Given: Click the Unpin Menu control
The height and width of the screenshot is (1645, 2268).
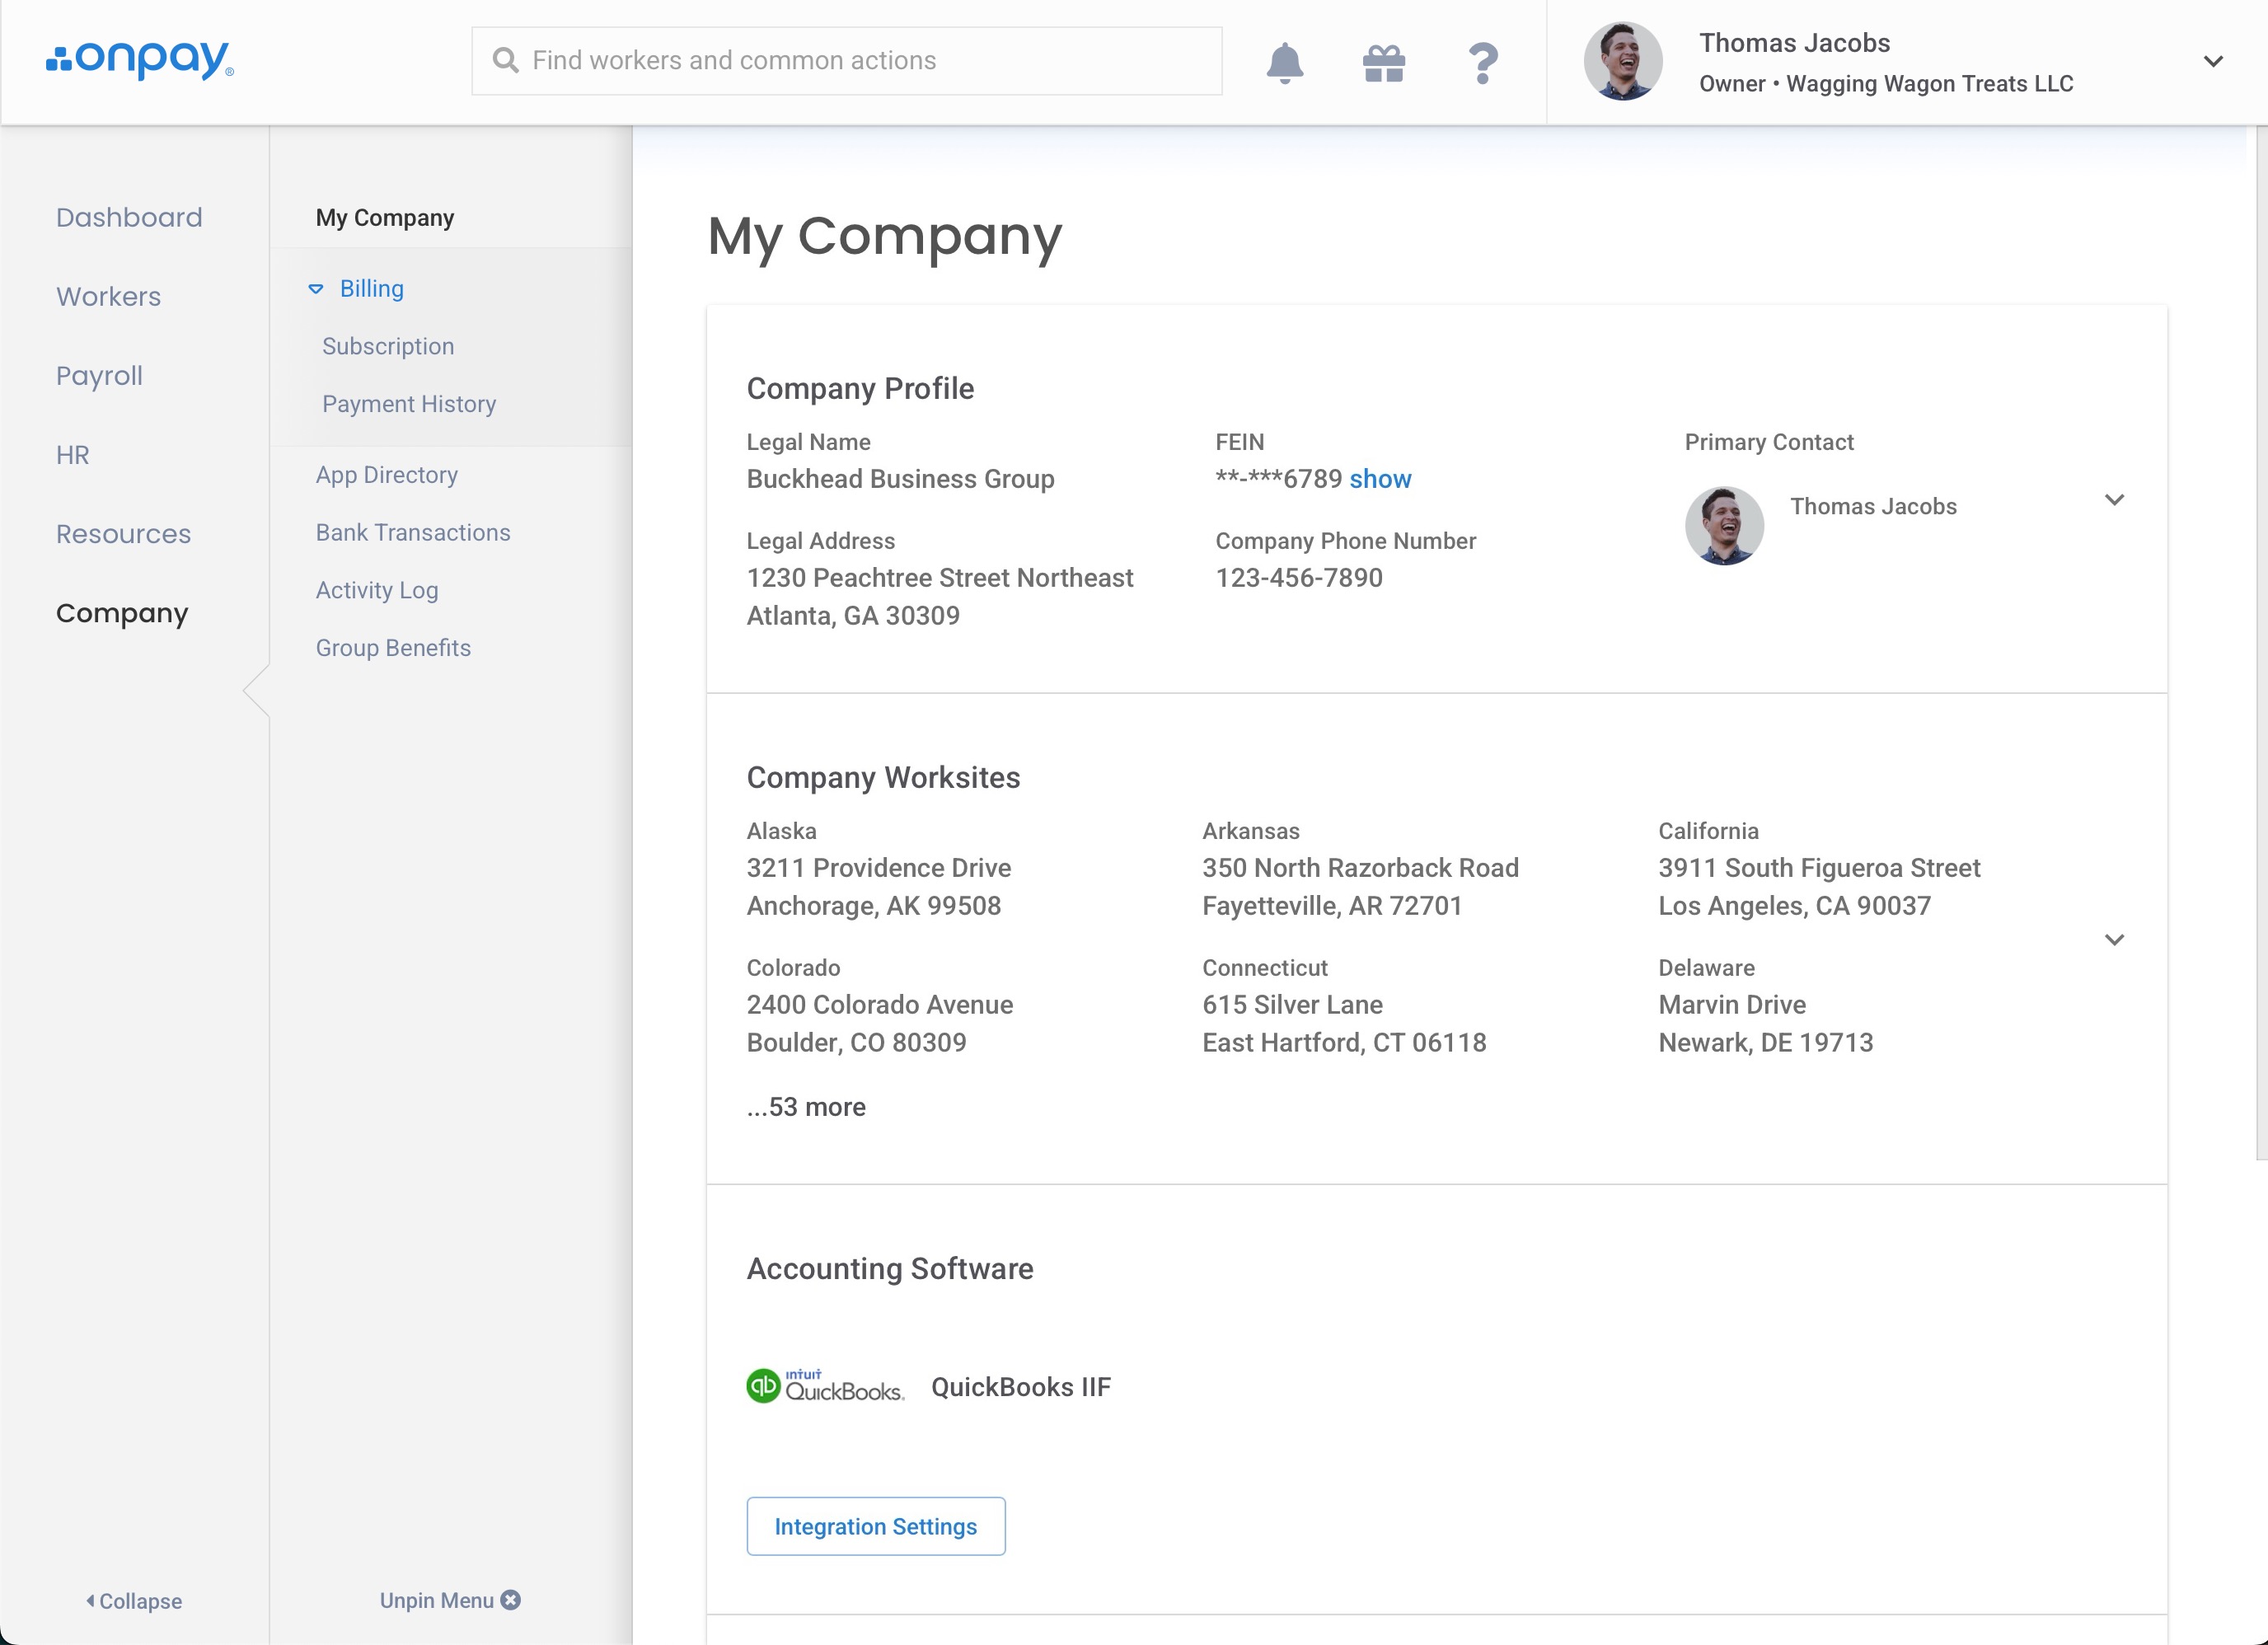Looking at the screenshot, I should 450,1600.
